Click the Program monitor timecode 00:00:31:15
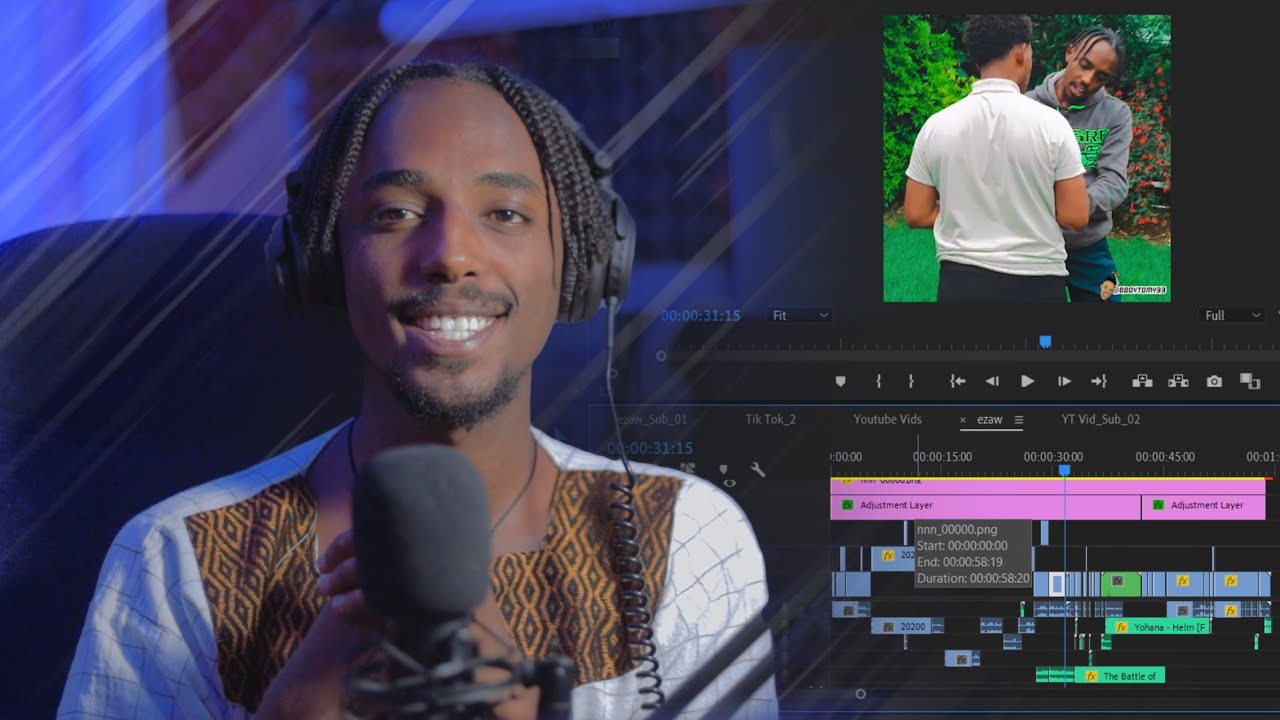 700,315
